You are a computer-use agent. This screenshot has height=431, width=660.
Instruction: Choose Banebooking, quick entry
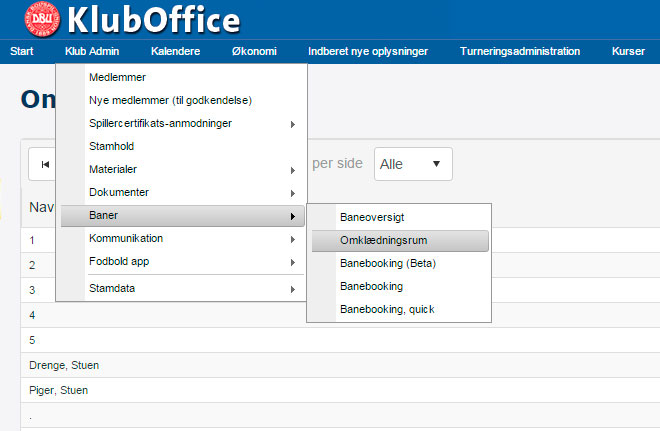click(400, 309)
